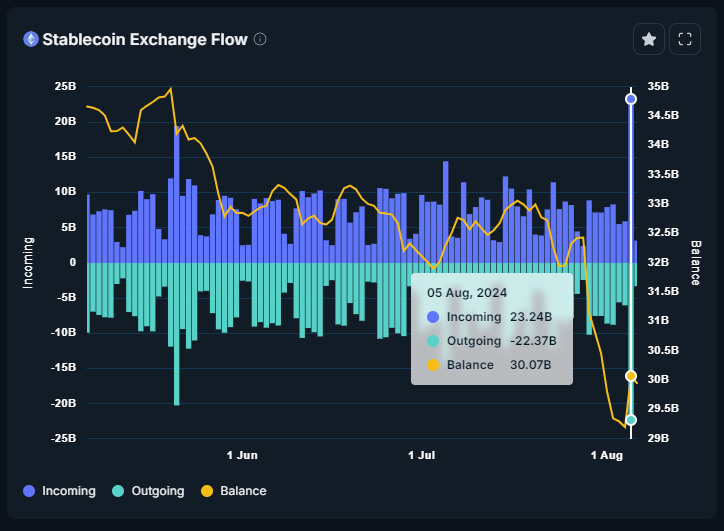Toggle the Outgoing series in legend
The height and width of the screenshot is (531, 724).
coord(148,491)
